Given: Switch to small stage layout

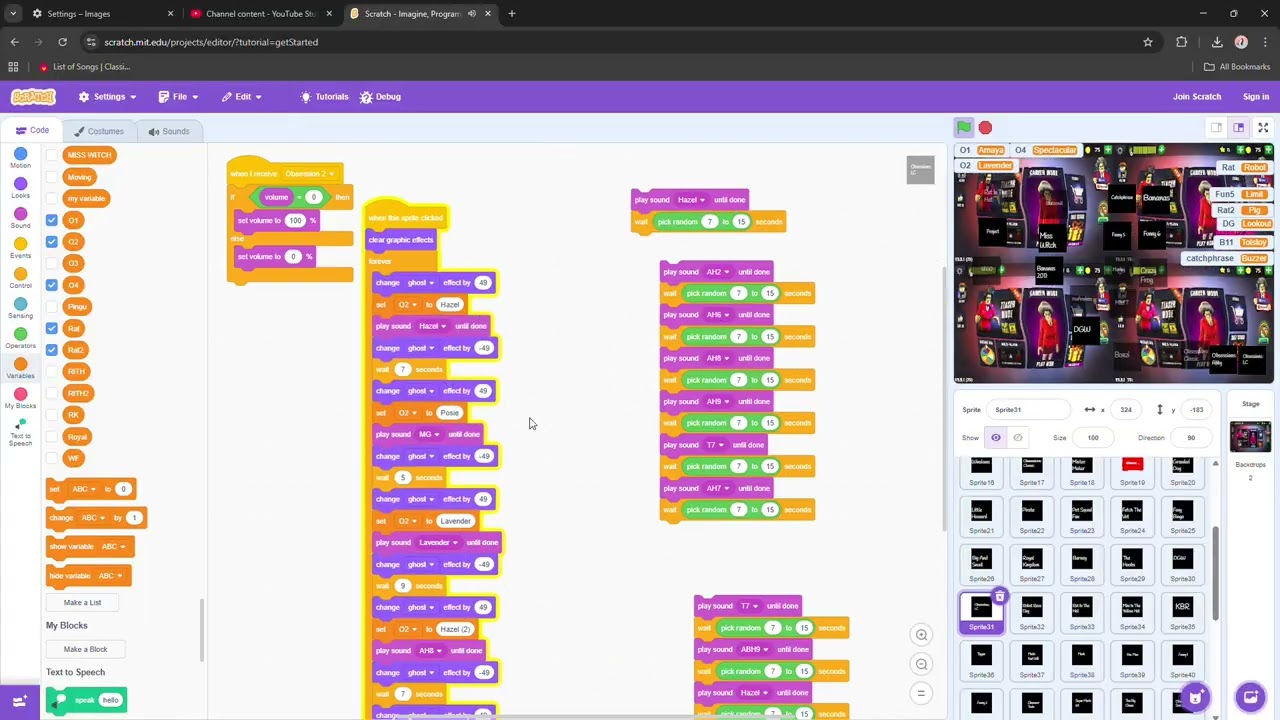Looking at the screenshot, I should coord(1216,128).
